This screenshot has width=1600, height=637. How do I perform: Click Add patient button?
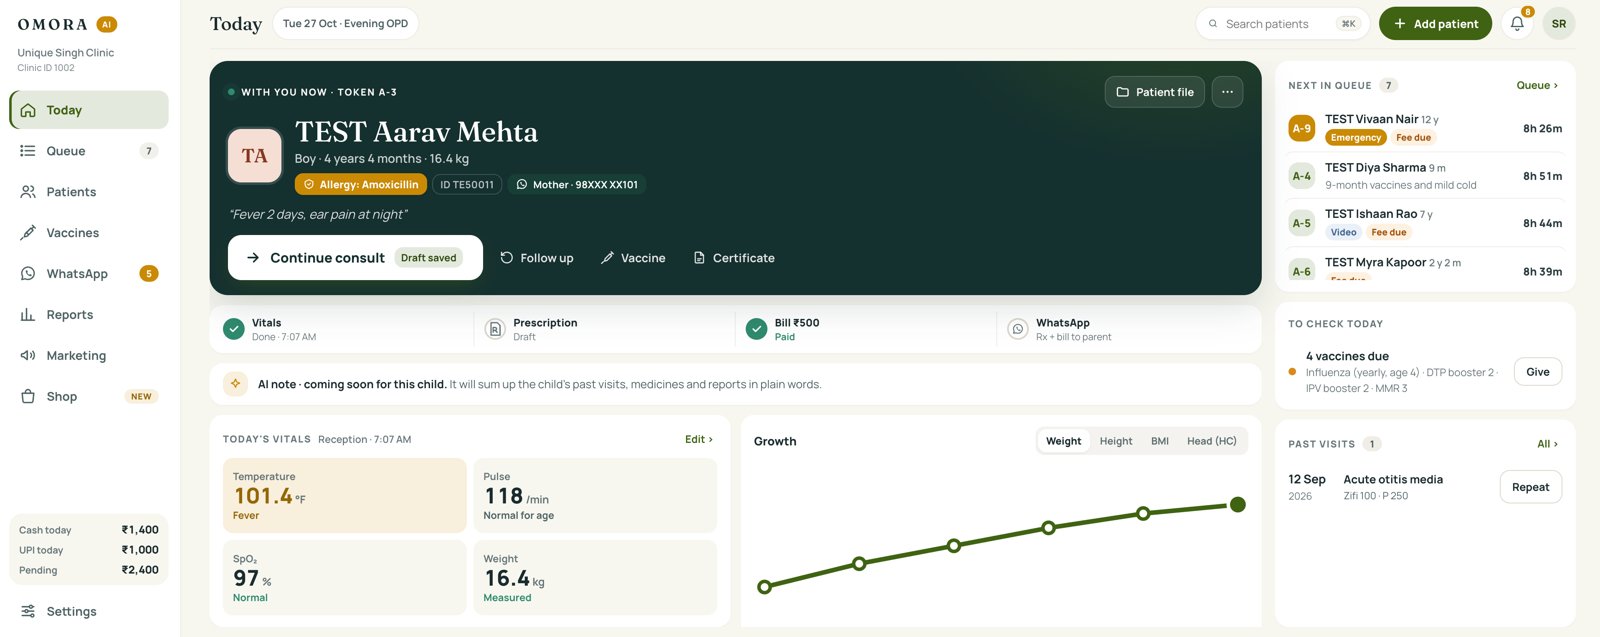1435,24
